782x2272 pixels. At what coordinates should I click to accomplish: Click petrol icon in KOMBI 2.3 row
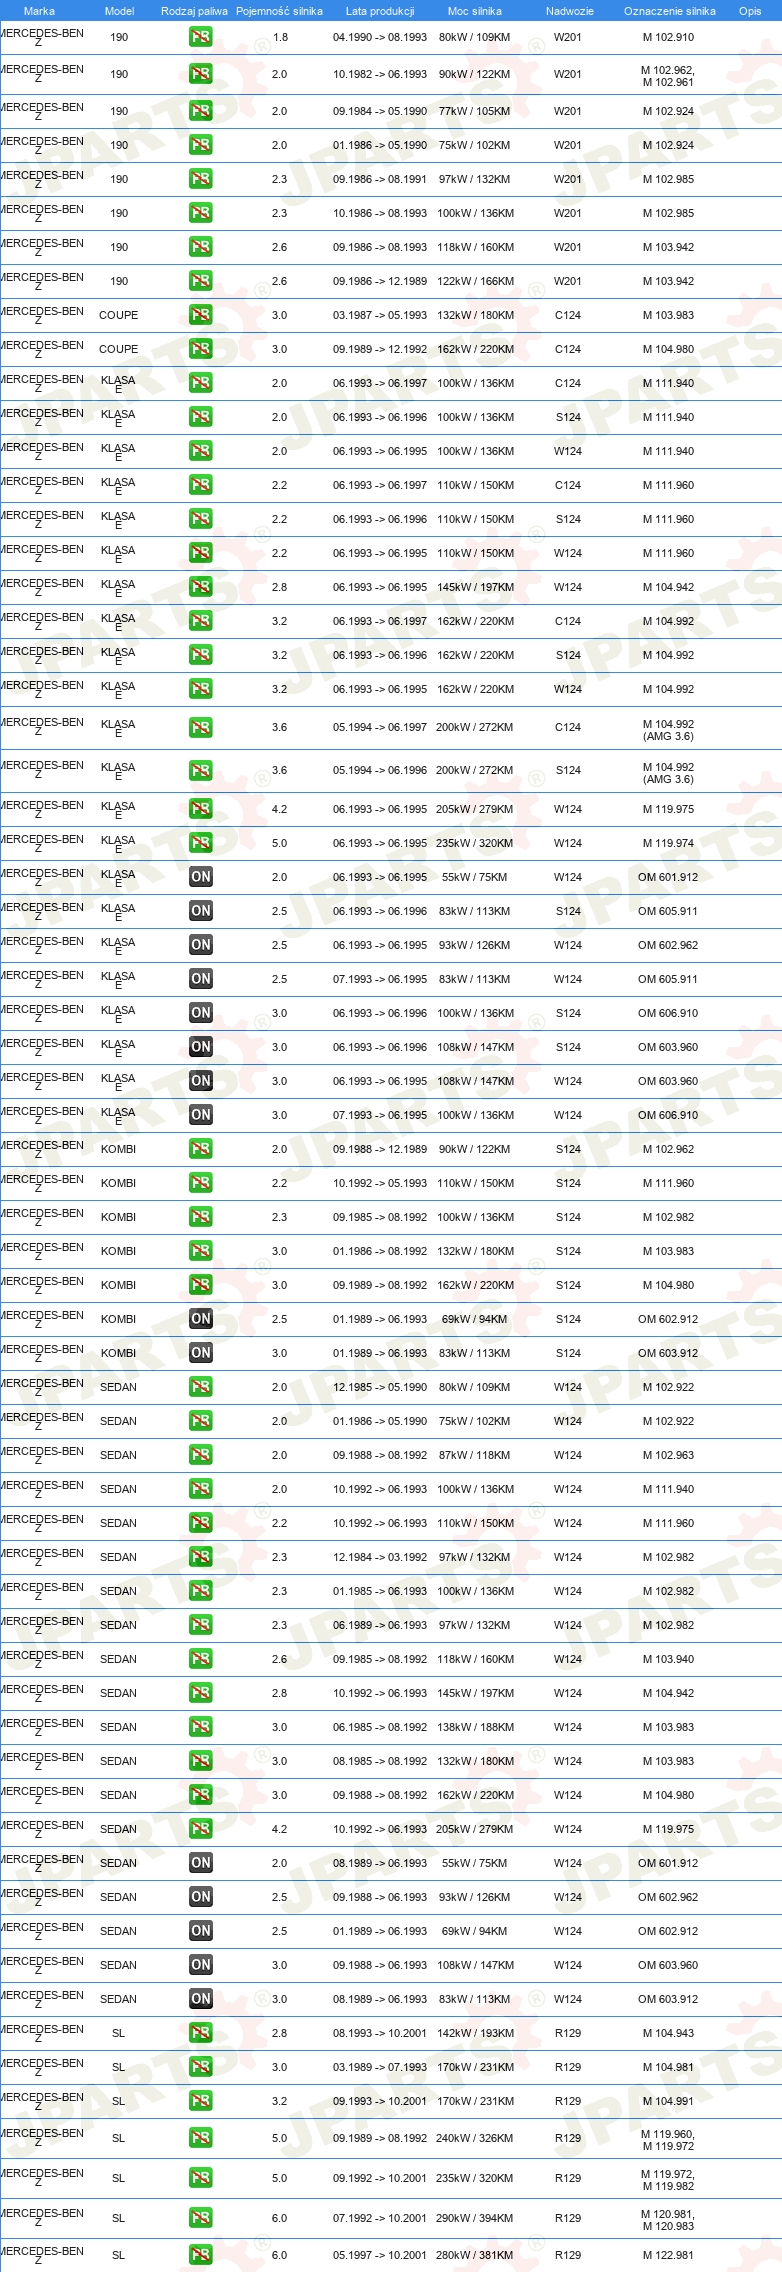(x=200, y=1217)
